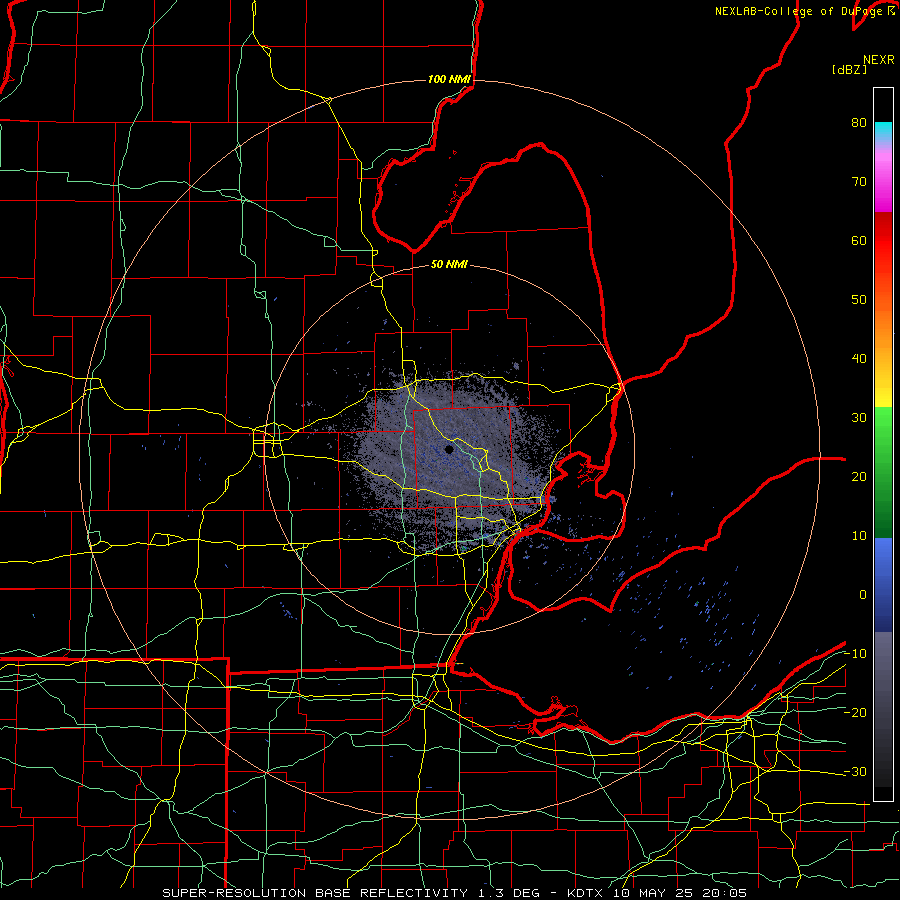Click the -10 value on the dBZ scale

[855, 654]
